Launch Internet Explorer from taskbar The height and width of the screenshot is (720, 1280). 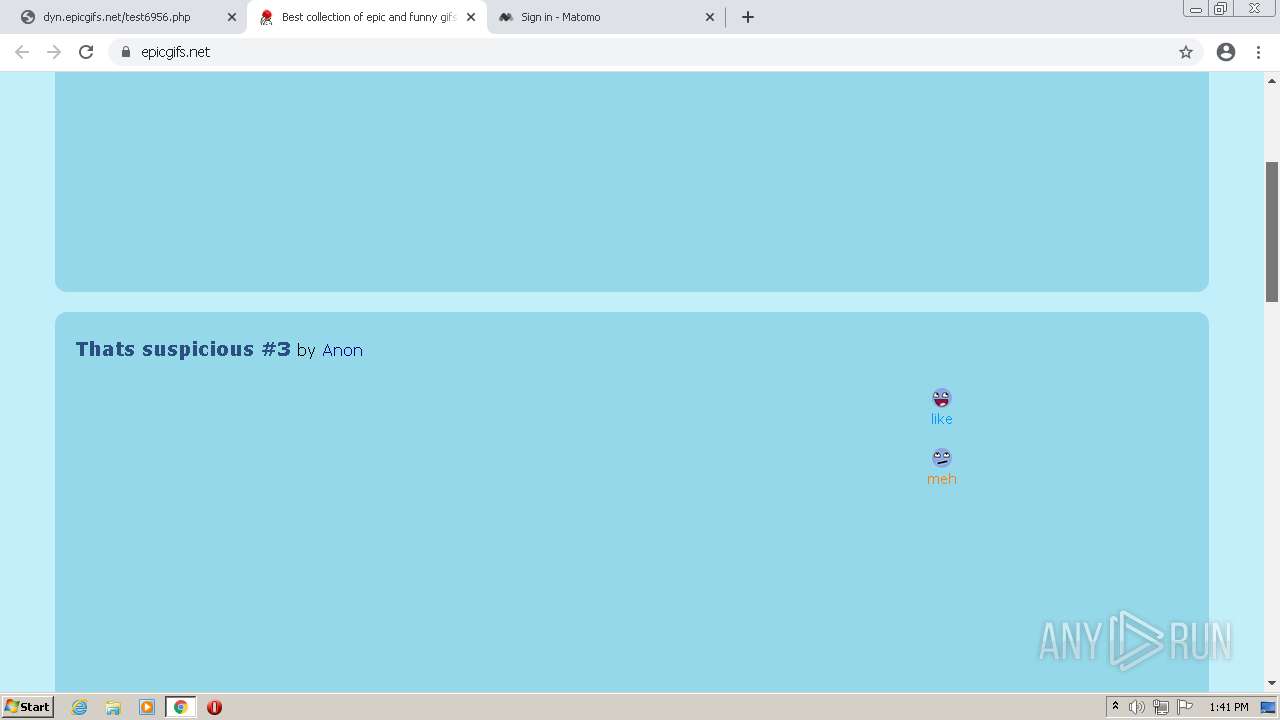click(80, 707)
